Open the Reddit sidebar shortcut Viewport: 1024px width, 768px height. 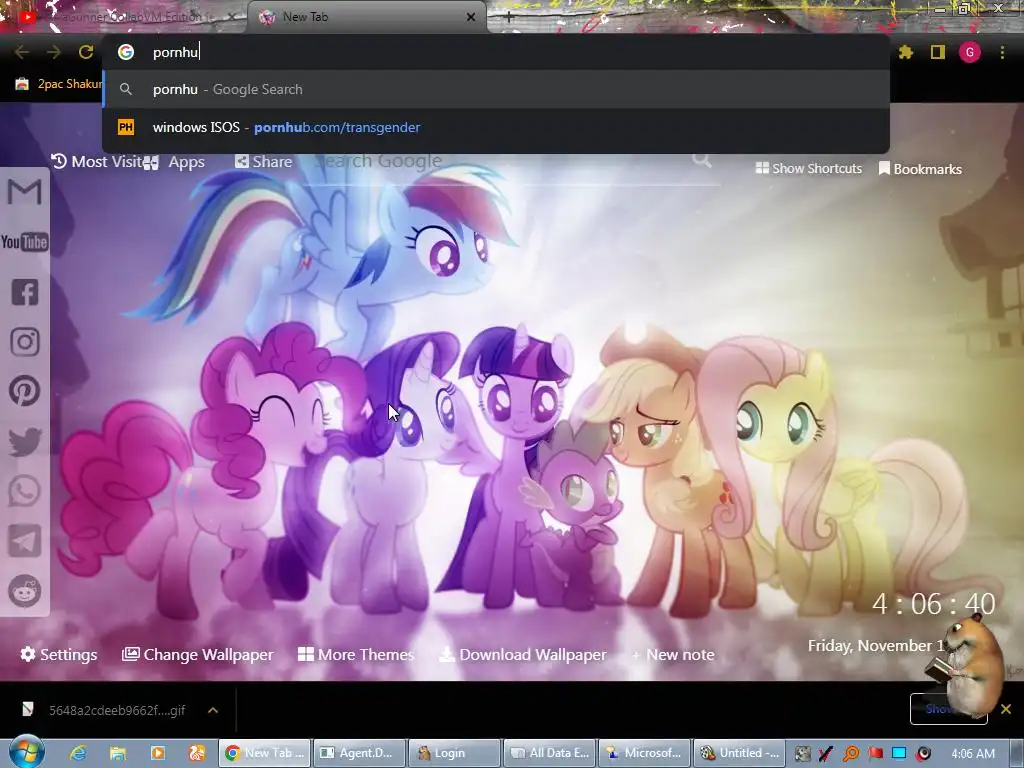pyautogui.click(x=25, y=591)
